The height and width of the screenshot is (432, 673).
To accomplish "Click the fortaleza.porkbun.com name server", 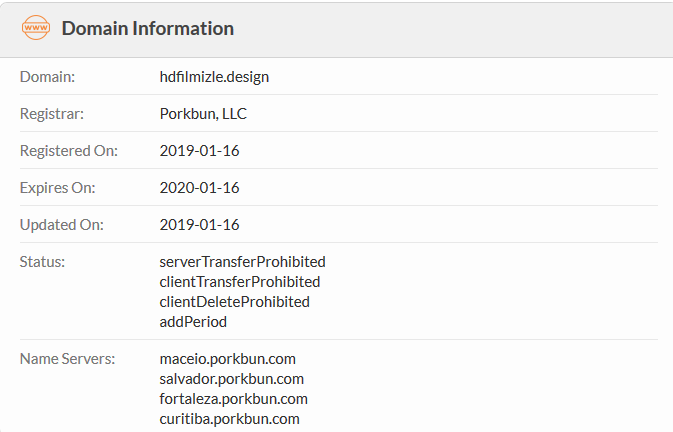I will (x=233, y=399).
